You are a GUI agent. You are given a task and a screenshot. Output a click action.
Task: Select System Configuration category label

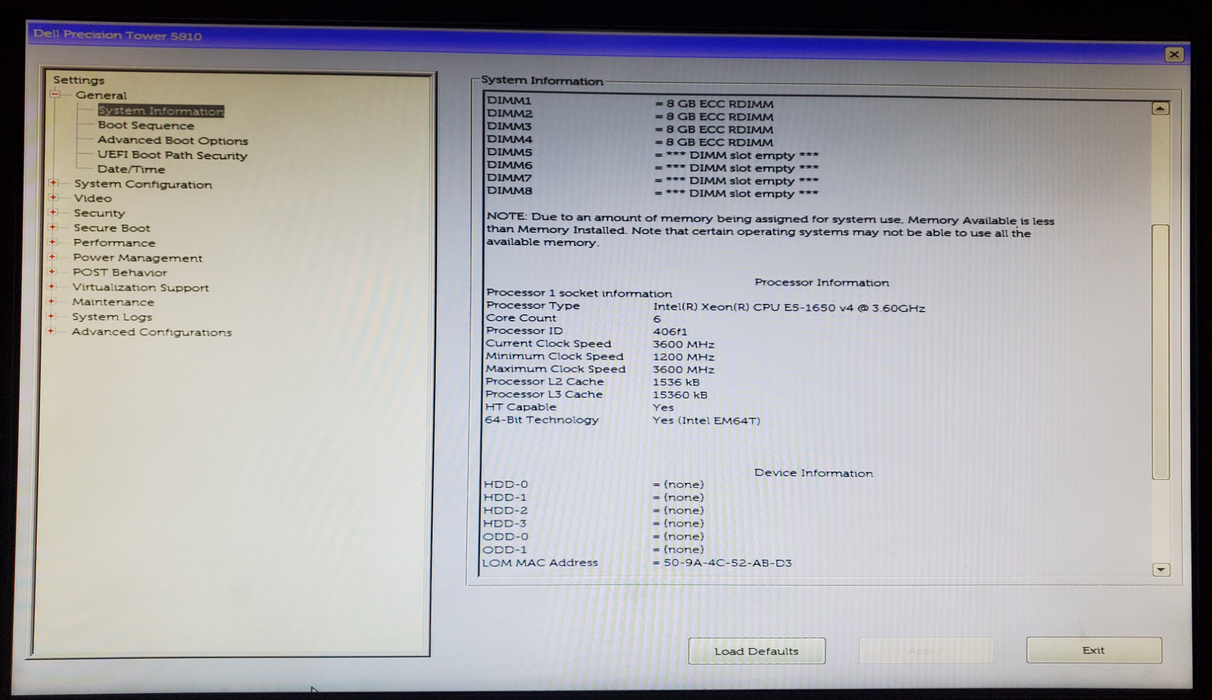click(x=143, y=184)
